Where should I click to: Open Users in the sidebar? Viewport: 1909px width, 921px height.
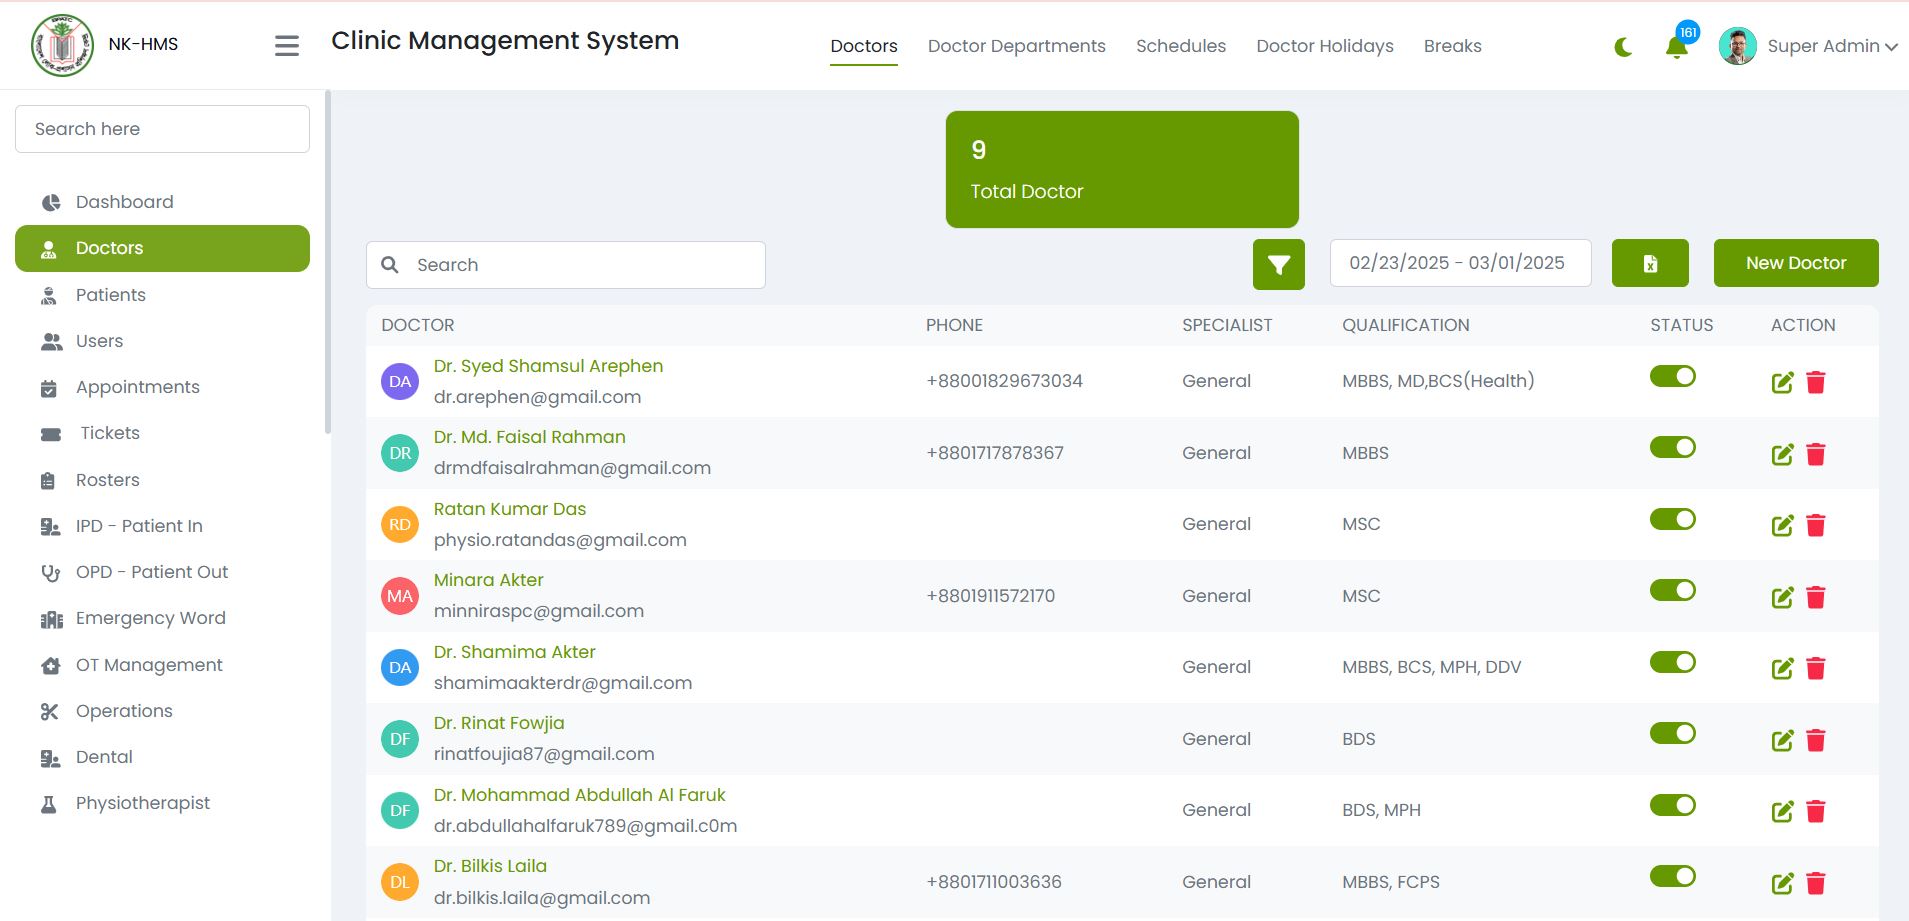click(162, 341)
